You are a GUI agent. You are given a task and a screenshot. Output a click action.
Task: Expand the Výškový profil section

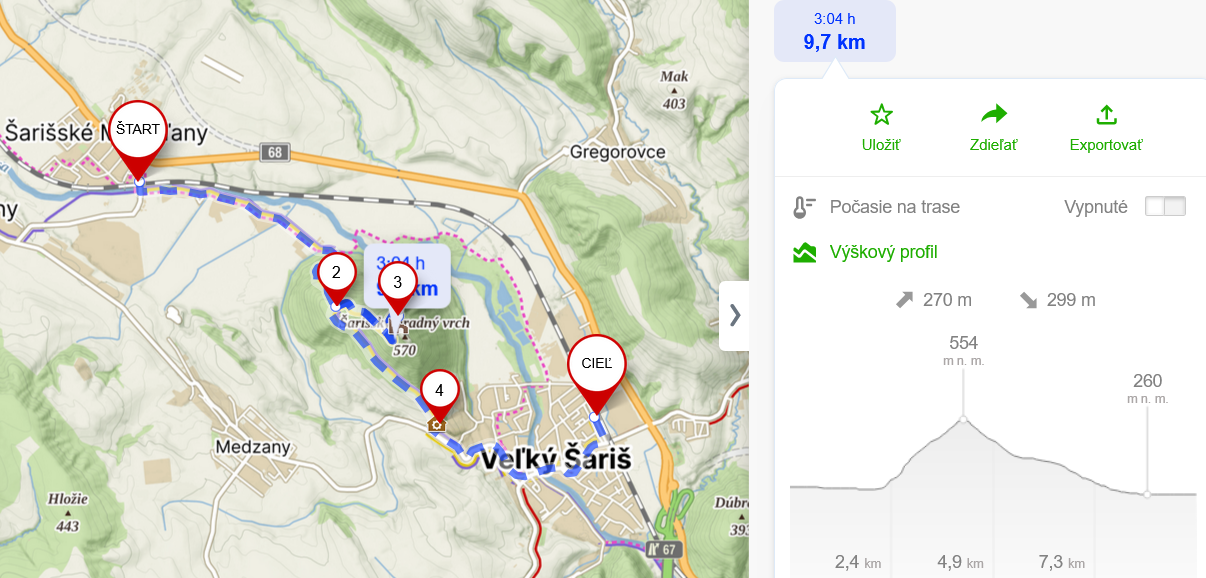click(x=883, y=252)
